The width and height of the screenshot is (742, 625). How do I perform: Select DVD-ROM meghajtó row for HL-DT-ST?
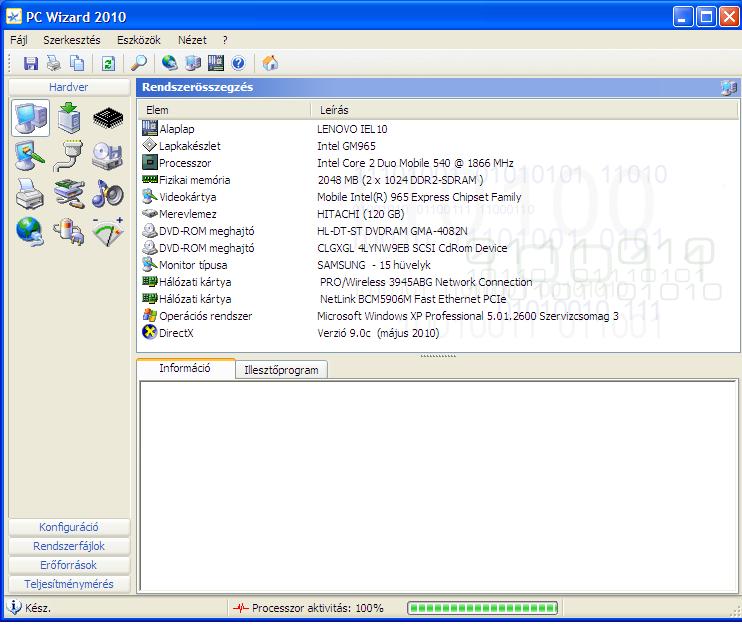pyautogui.click(x=438, y=231)
